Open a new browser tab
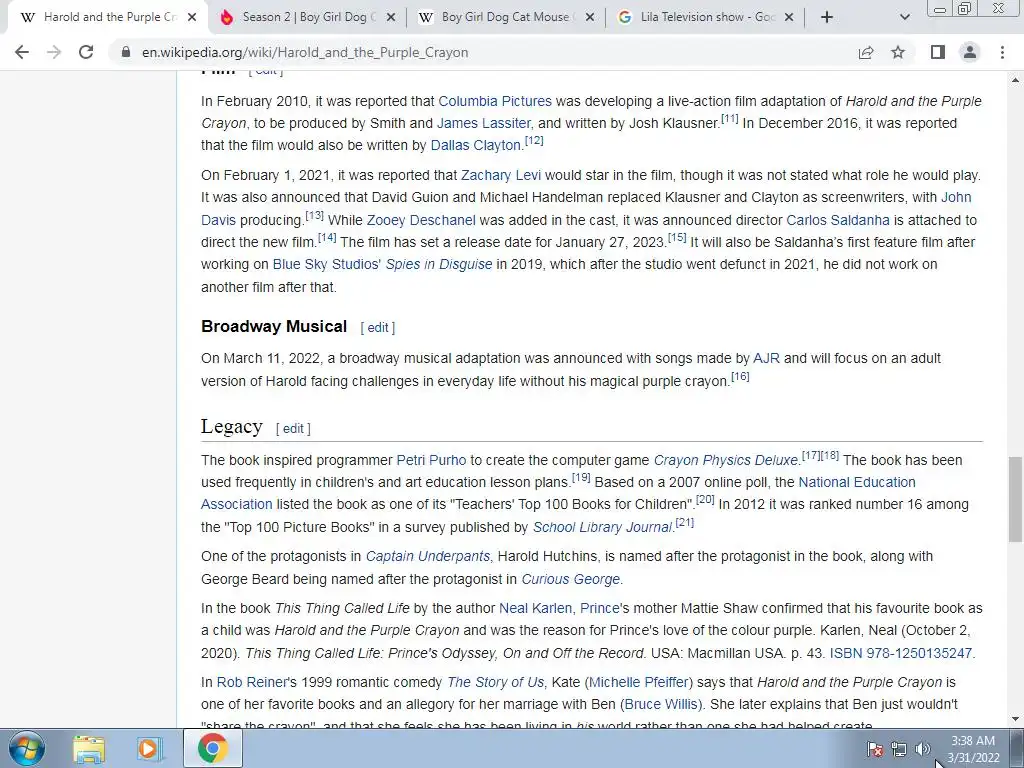The width and height of the screenshot is (1024, 768). (x=827, y=18)
